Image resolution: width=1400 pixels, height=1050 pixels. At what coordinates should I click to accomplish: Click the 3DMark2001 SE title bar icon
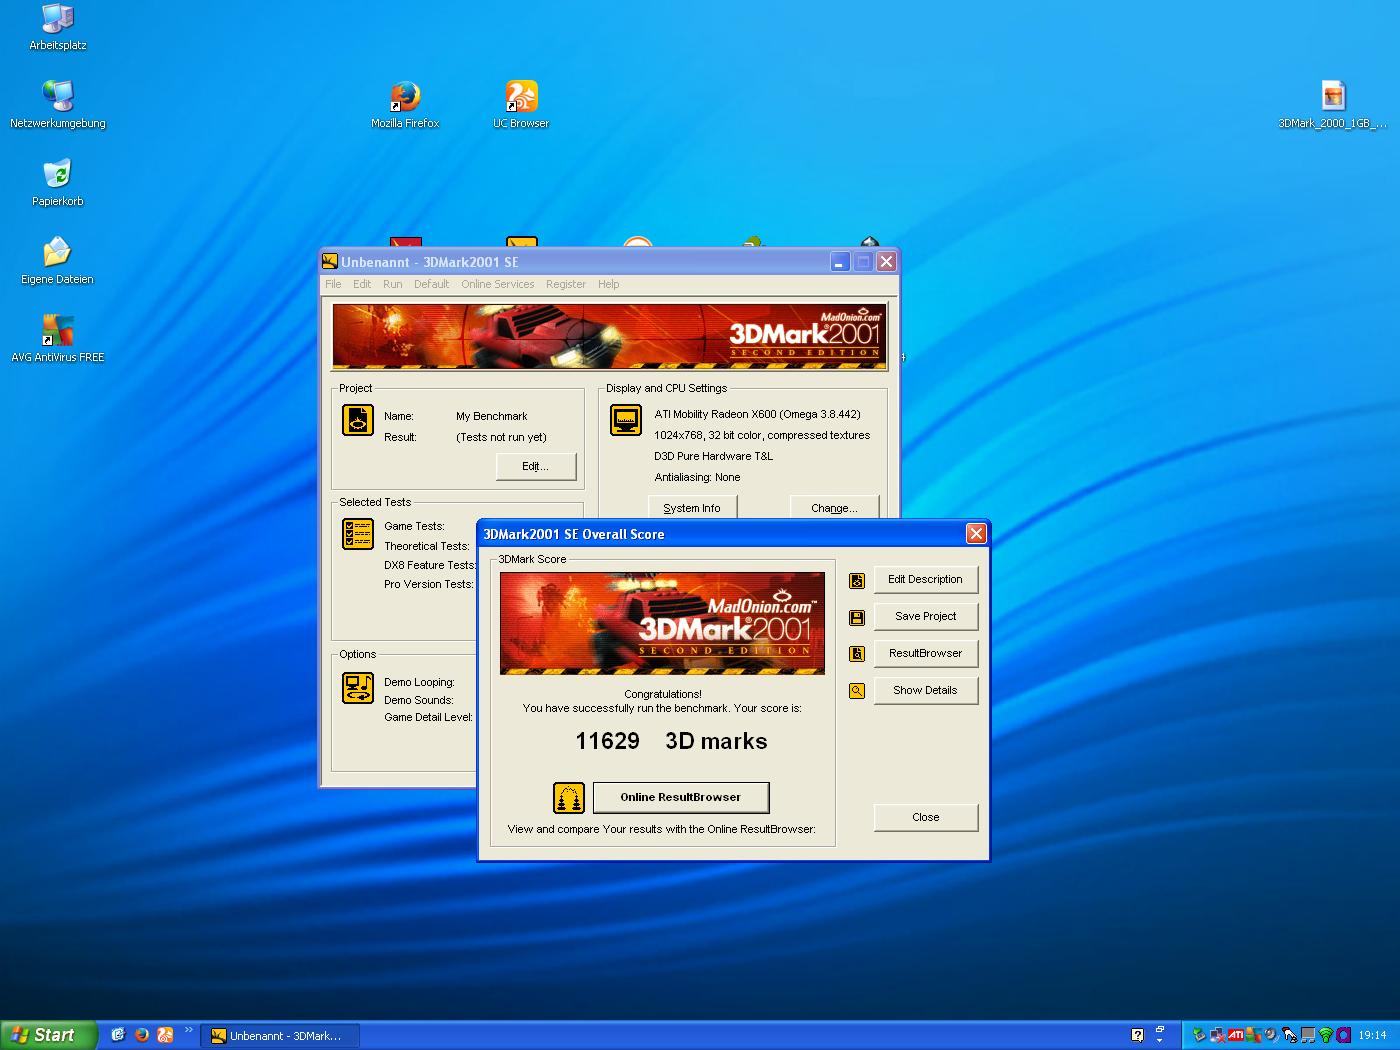pos(330,262)
